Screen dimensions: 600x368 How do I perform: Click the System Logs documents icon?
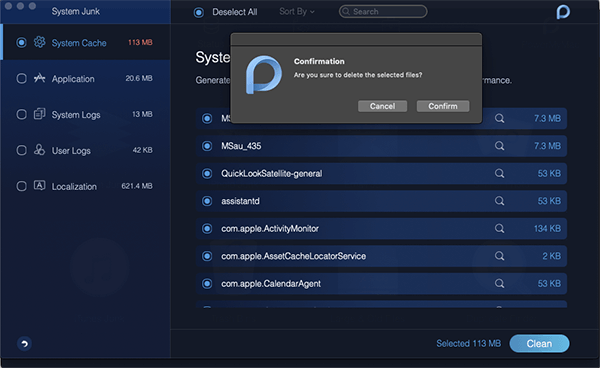[x=39, y=114]
